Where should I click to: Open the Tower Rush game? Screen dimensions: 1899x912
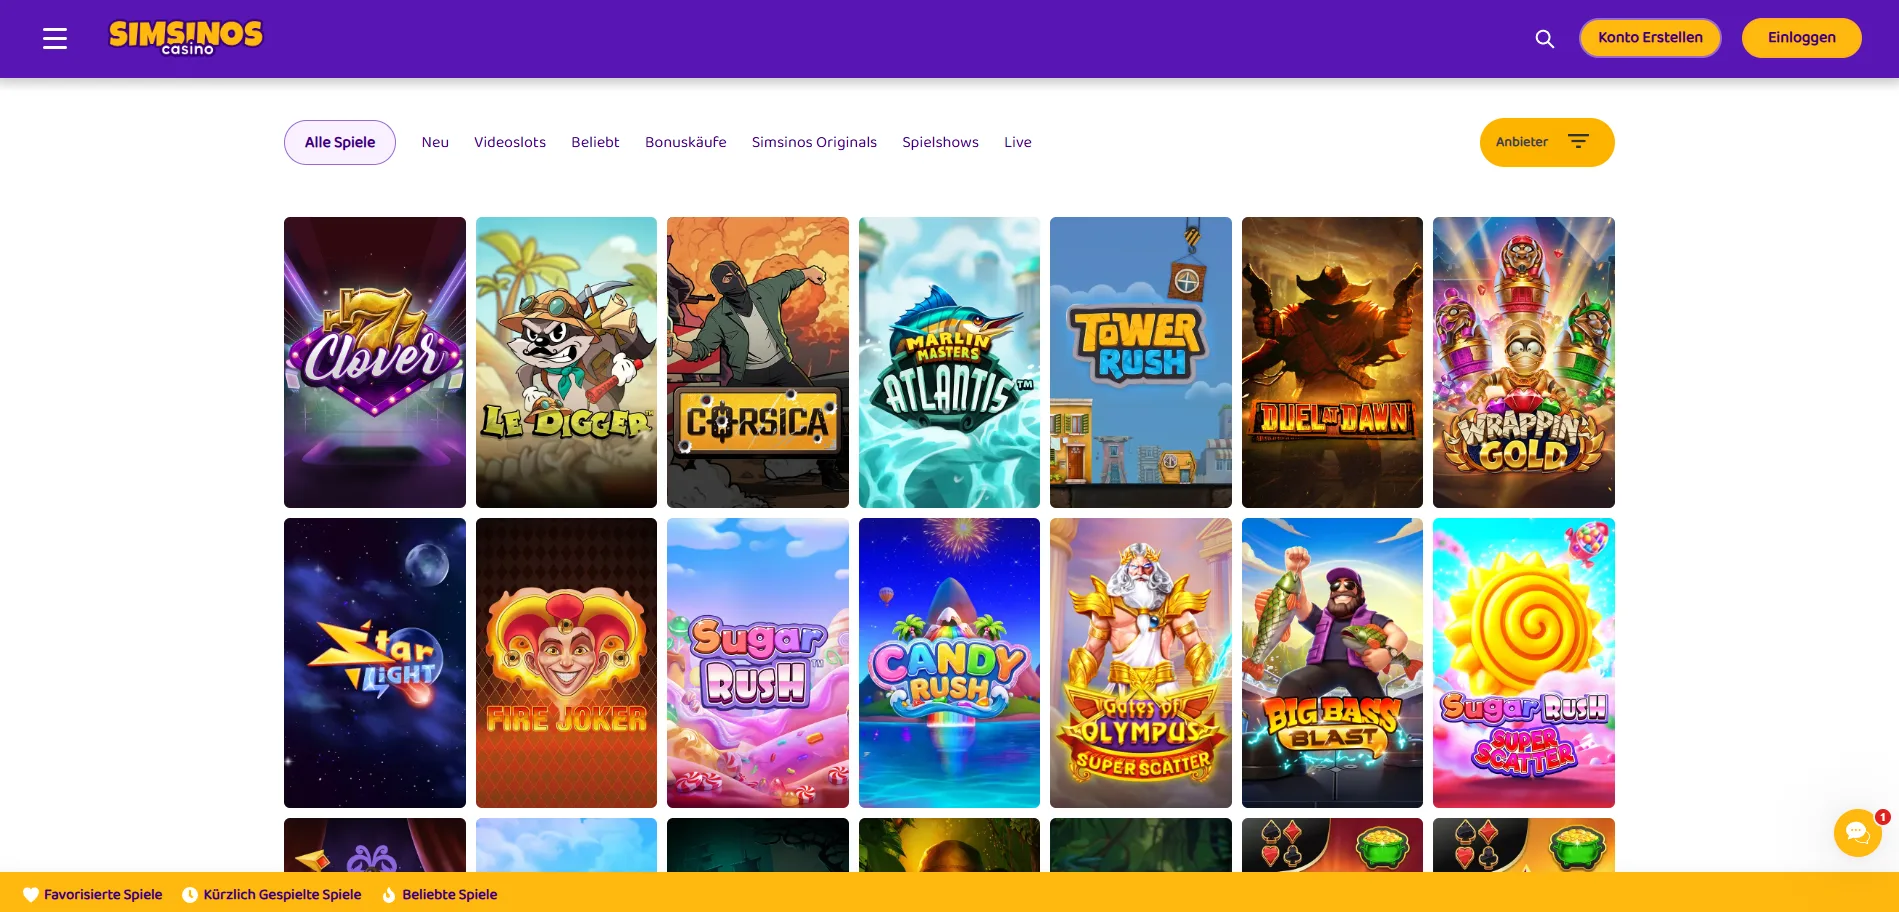(1141, 362)
